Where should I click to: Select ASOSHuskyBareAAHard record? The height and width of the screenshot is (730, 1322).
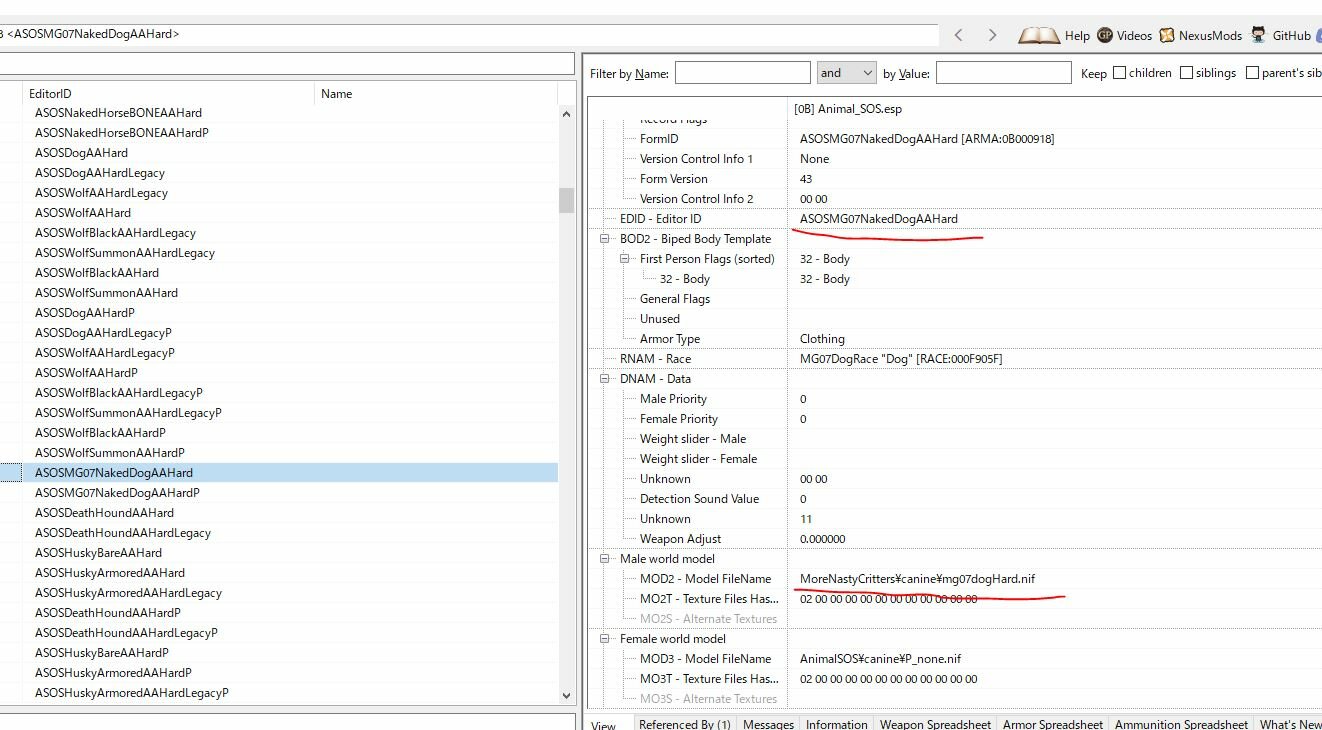tap(98, 553)
